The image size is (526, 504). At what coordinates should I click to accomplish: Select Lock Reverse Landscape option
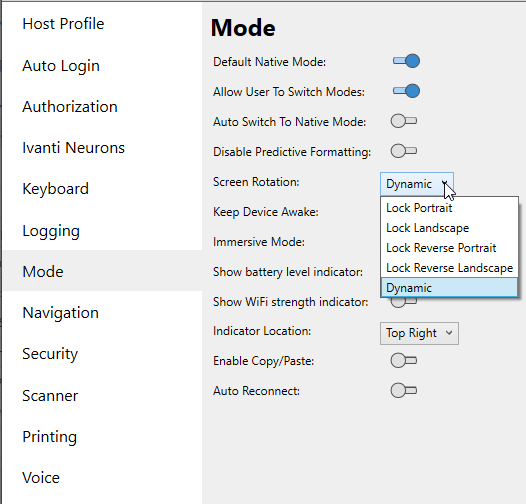coord(449,268)
